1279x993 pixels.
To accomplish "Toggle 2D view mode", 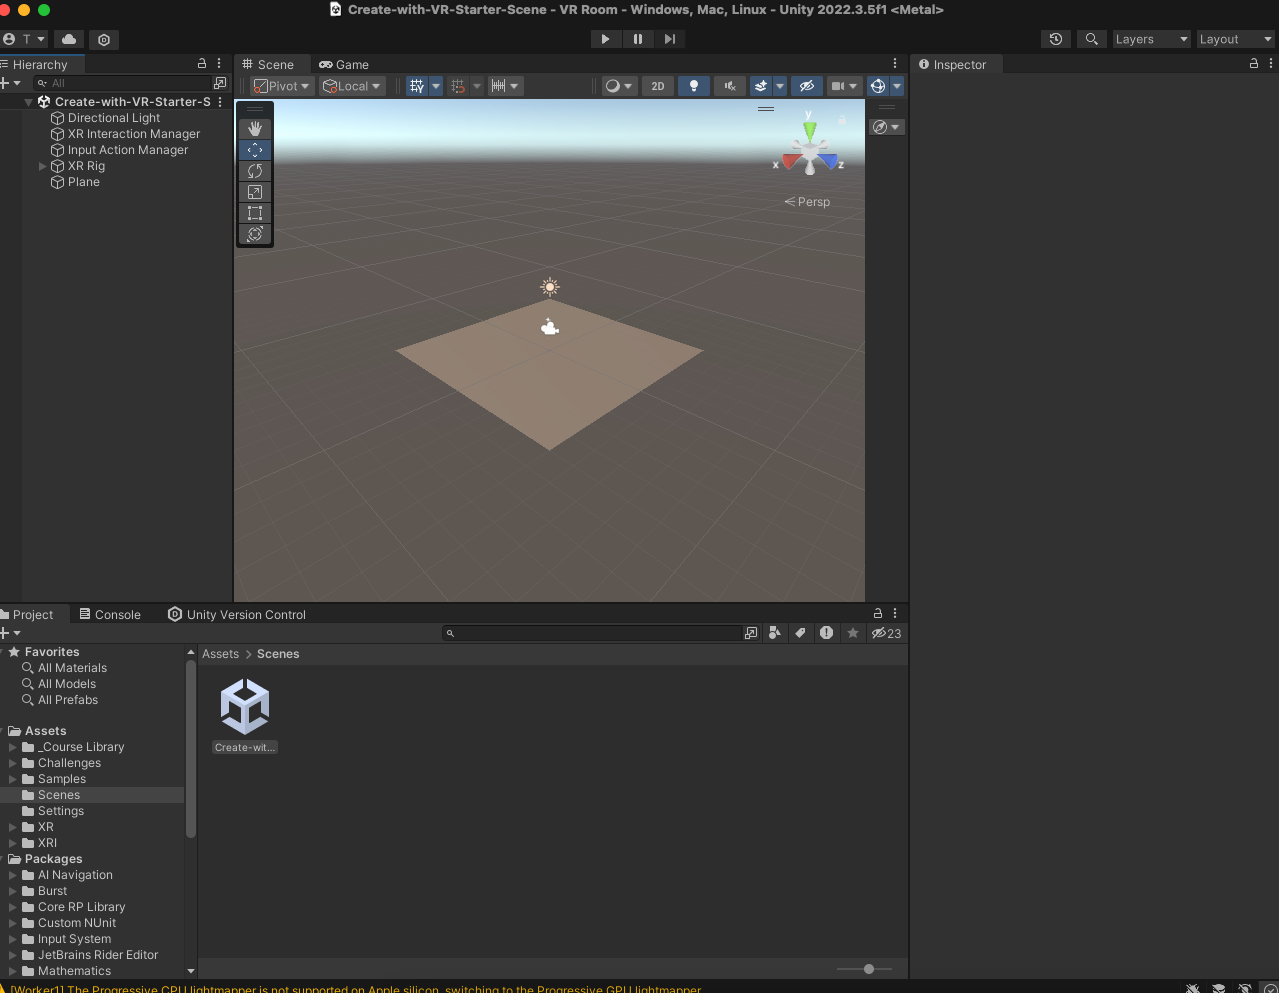I will pyautogui.click(x=658, y=86).
